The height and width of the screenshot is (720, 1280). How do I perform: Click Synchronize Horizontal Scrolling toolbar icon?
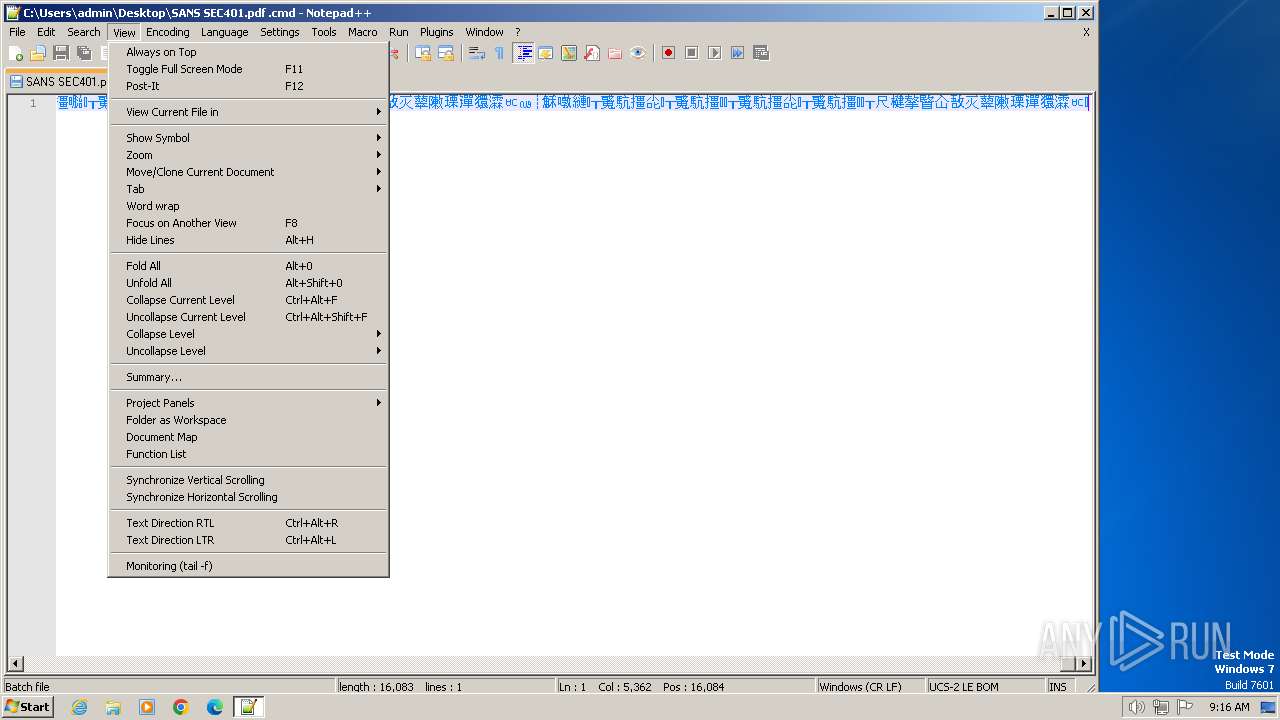(x=446, y=53)
